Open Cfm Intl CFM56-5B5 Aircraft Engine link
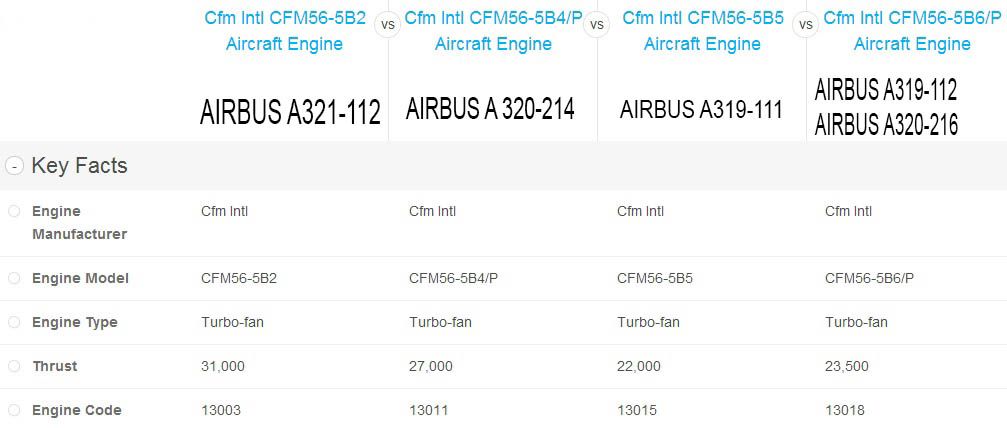 pos(703,31)
